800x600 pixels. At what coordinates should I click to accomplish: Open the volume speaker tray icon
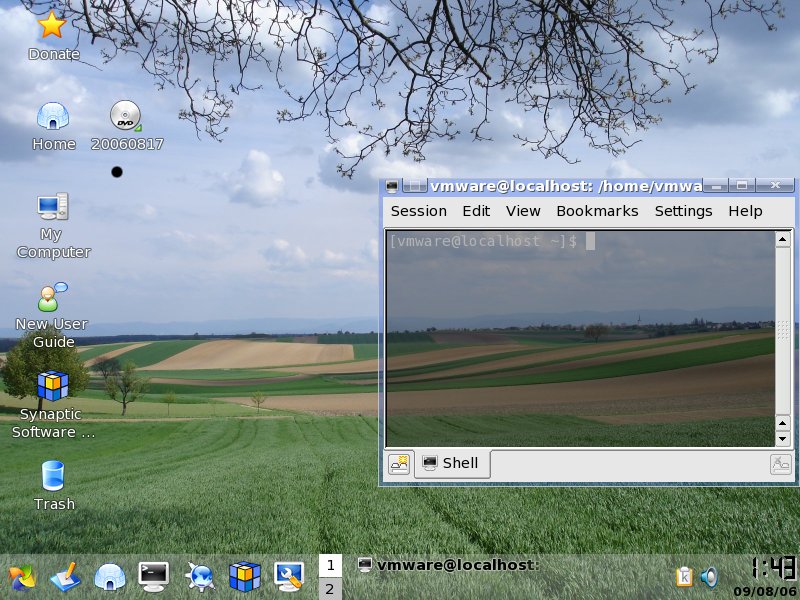(x=709, y=577)
